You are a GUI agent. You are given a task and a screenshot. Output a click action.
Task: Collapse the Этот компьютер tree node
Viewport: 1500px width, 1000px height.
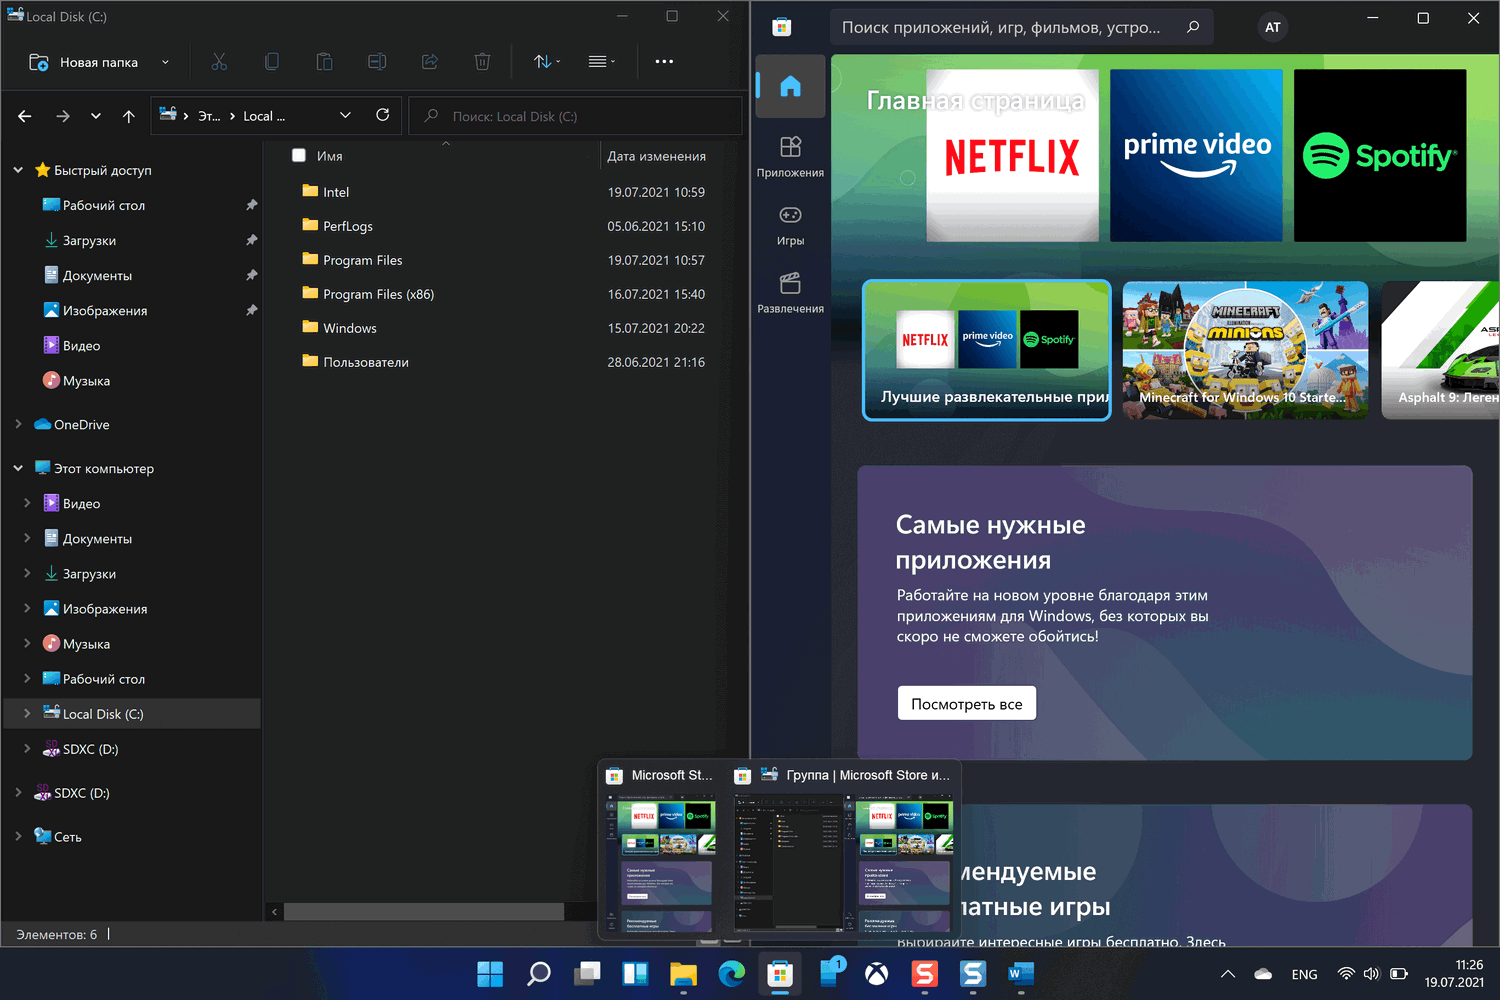[x=18, y=468]
